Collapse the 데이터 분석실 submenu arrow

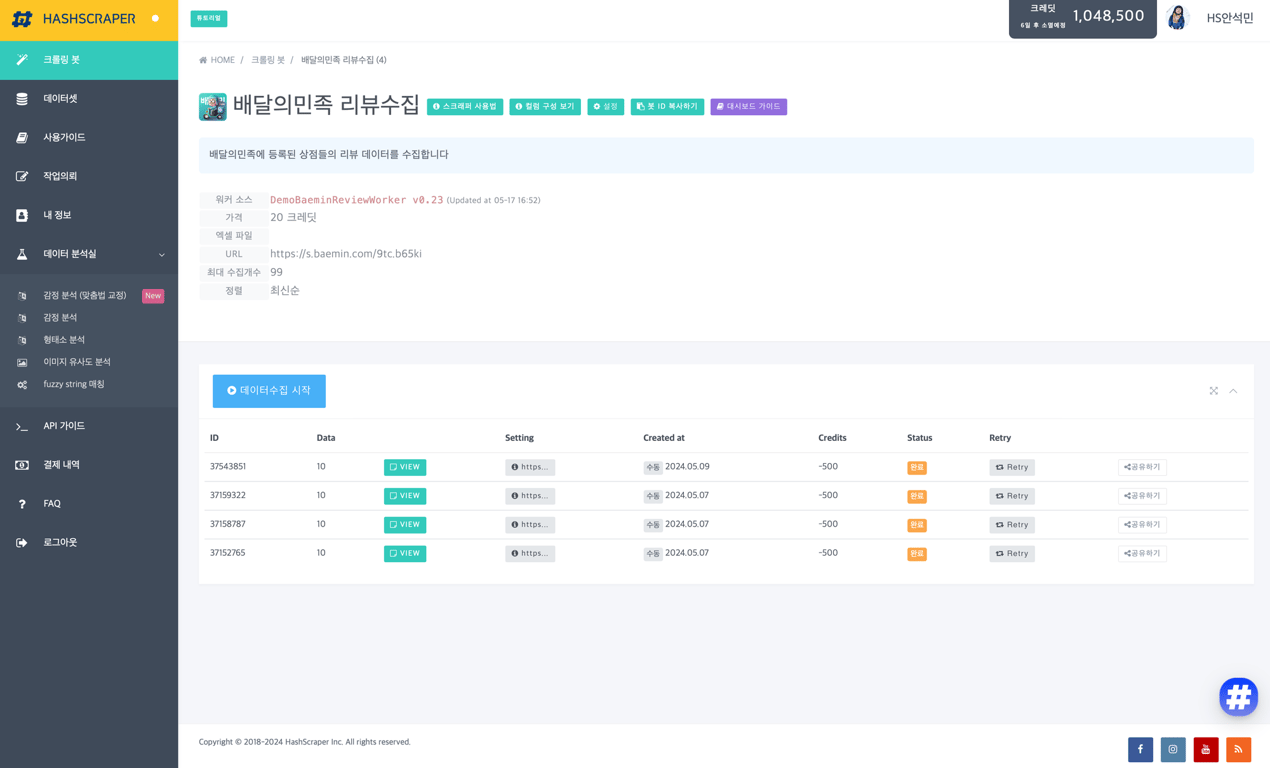tap(162, 255)
